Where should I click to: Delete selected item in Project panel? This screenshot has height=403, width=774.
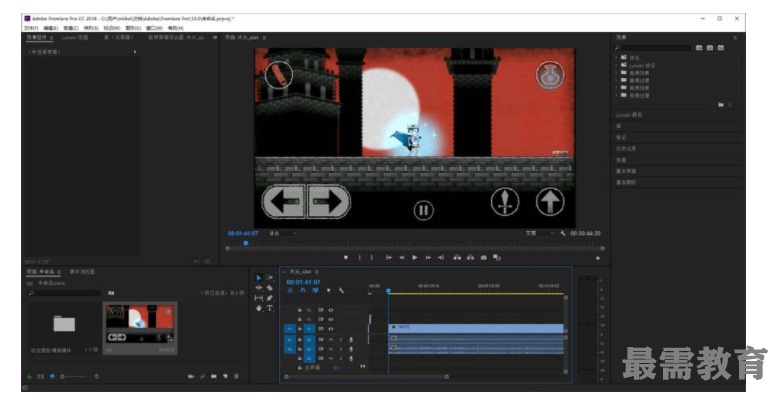click(x=236, y=376)
